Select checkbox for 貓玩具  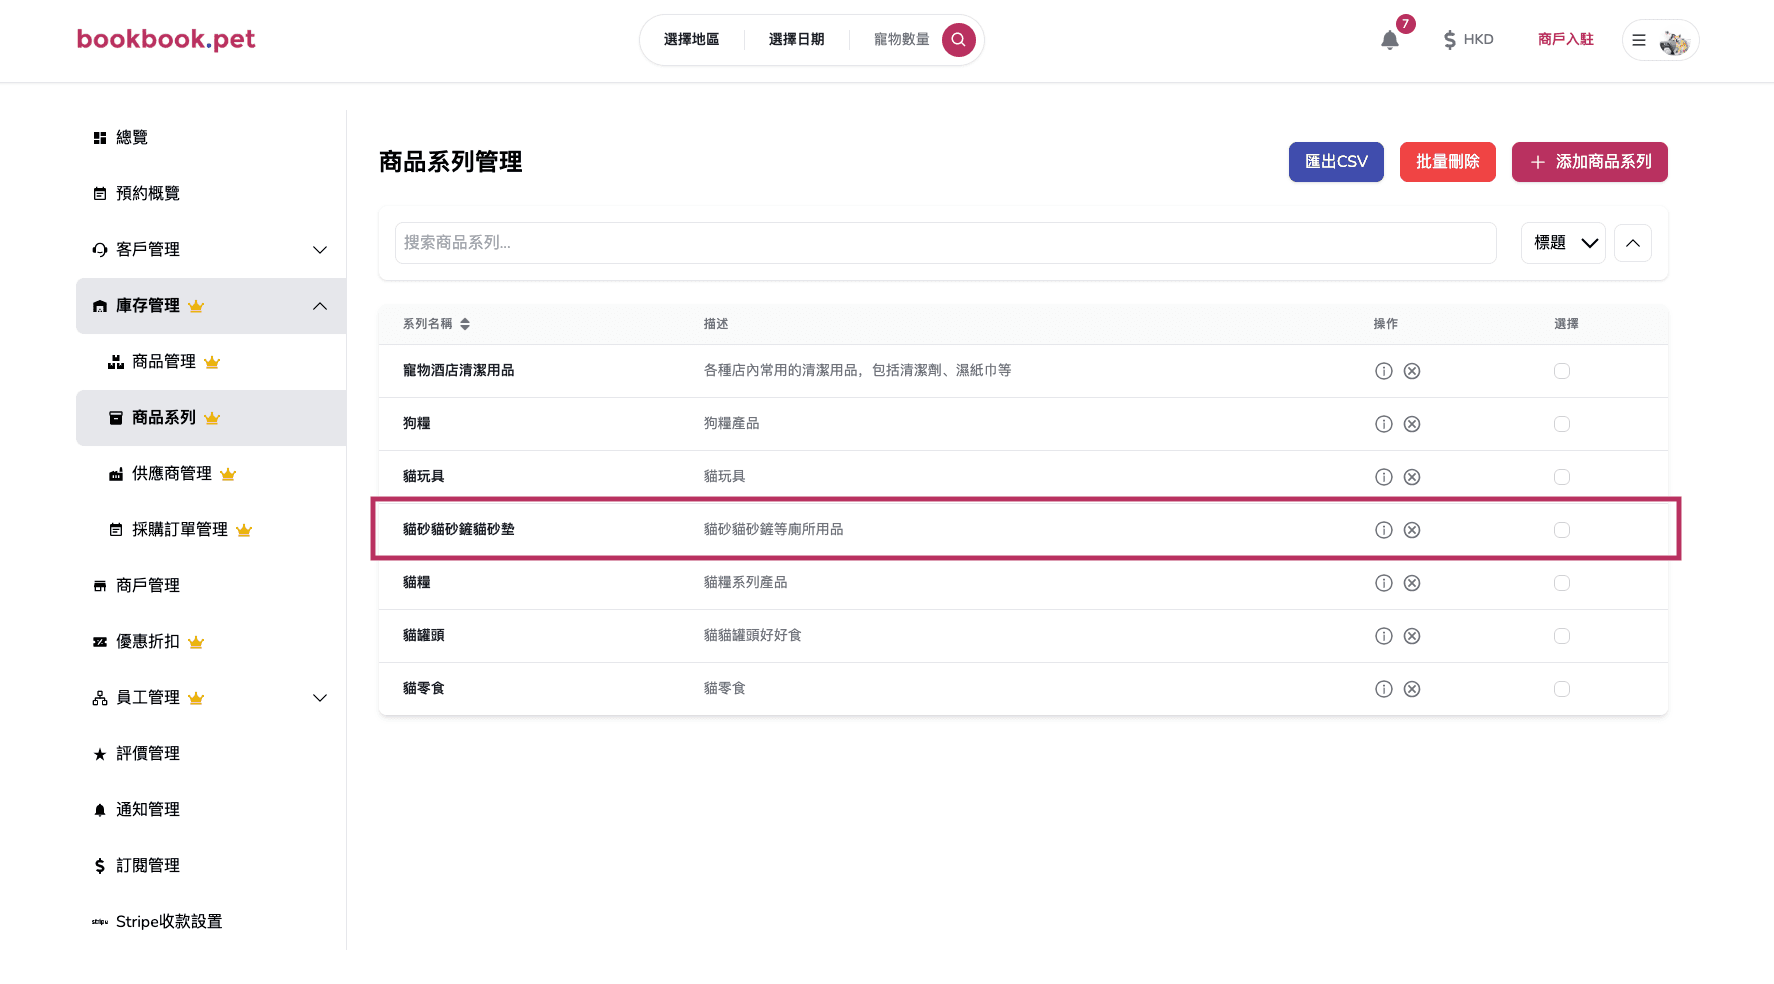pos(1561,477)
